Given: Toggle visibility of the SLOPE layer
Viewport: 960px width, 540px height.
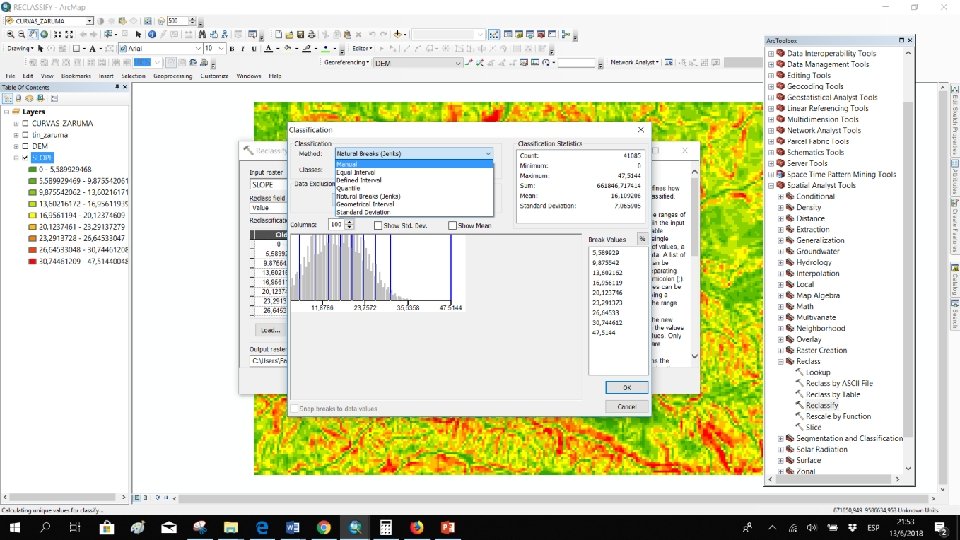Looking at the screenshot, I should [x=25, y=157].
